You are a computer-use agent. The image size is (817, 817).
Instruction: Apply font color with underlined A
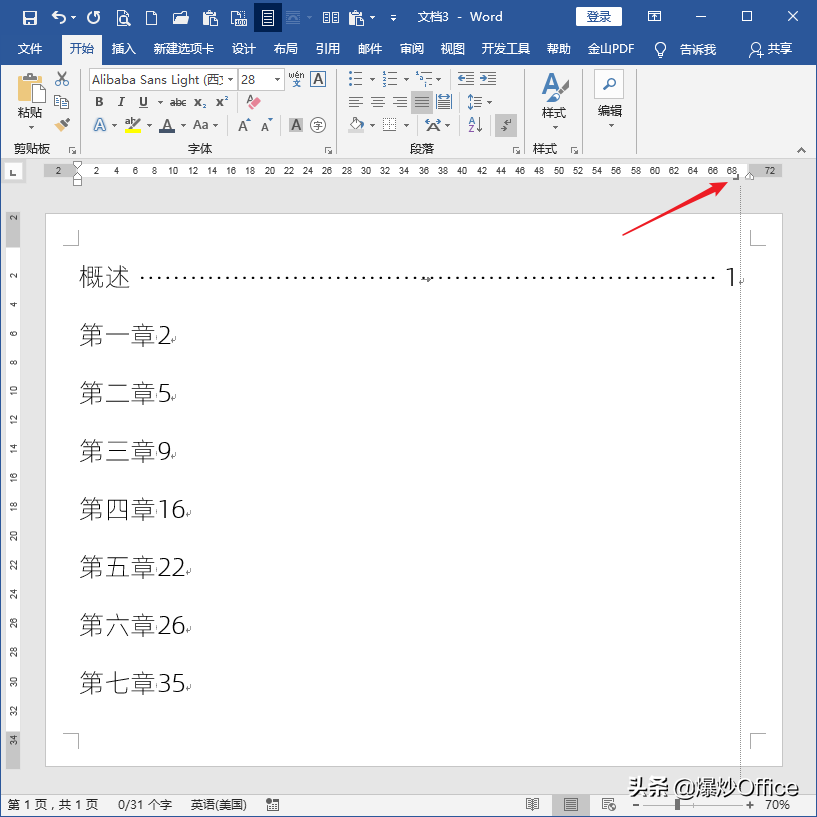pos(167,125)
